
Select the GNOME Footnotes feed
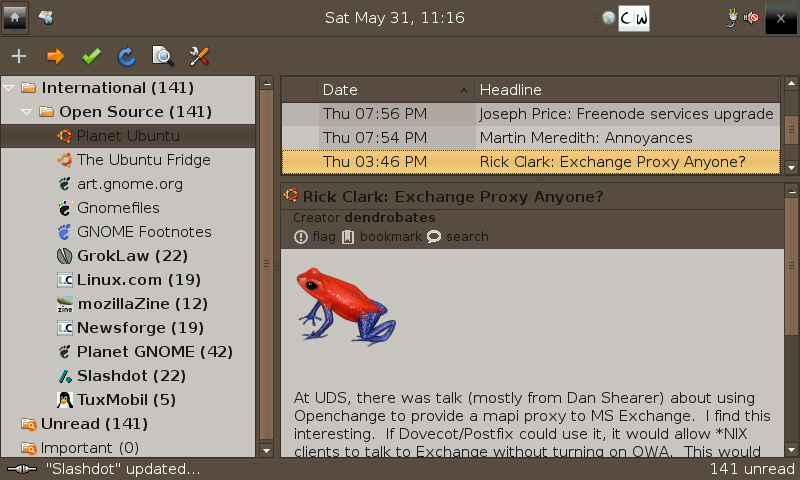click(x=128, y=232)
